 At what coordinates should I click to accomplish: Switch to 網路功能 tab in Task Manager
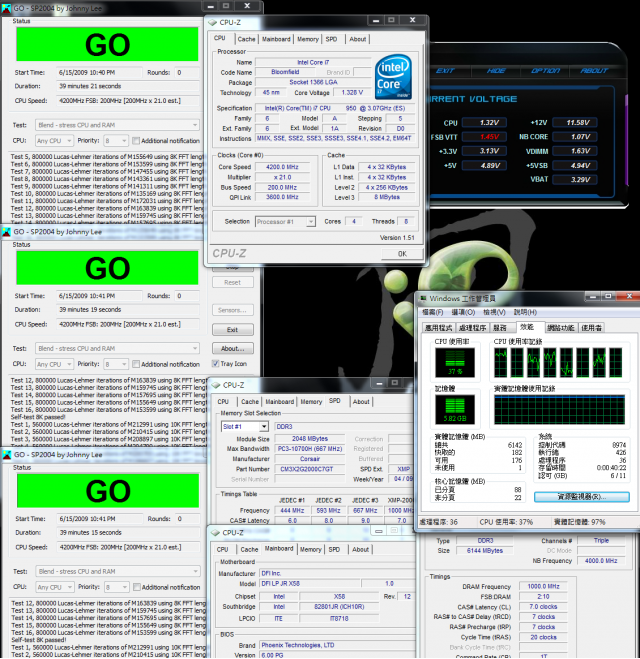[561, 328]
